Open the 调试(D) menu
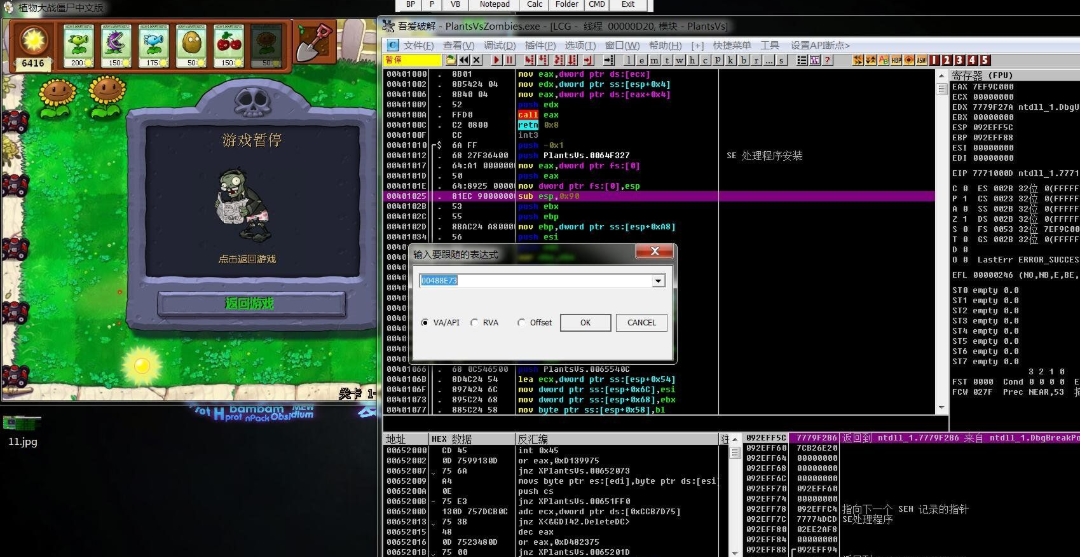 [x=499, y=45]
